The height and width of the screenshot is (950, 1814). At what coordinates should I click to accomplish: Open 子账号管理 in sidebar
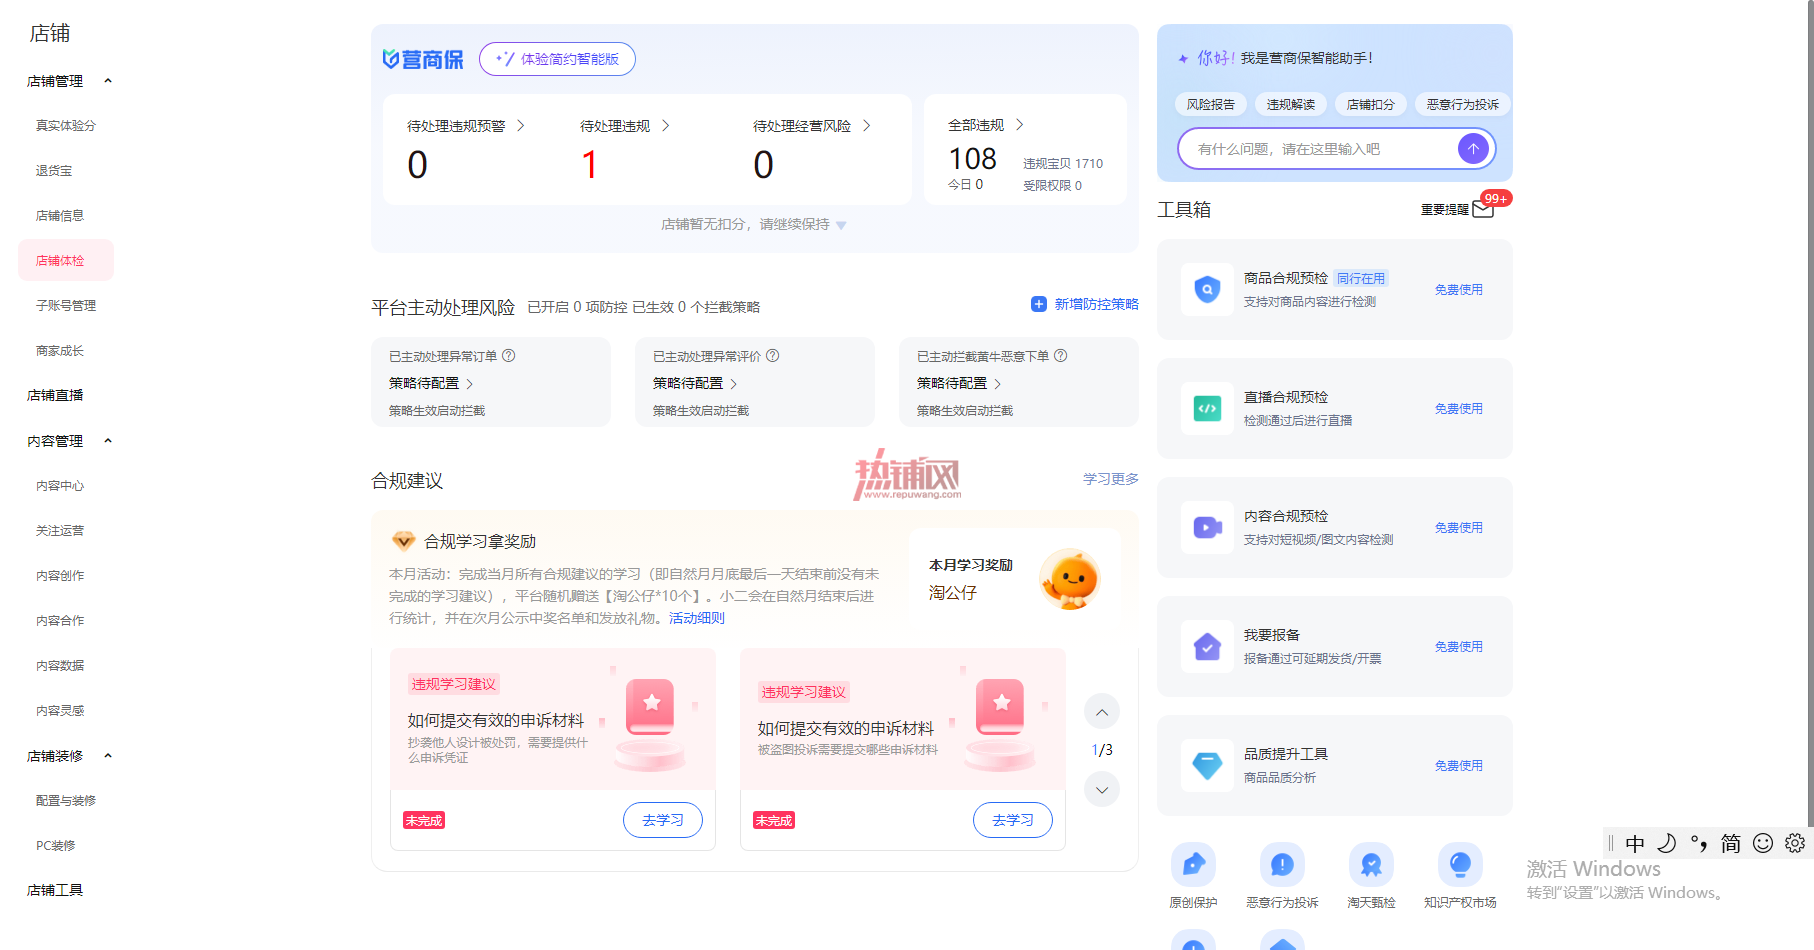pyautogui.click(x=66, y=306)
